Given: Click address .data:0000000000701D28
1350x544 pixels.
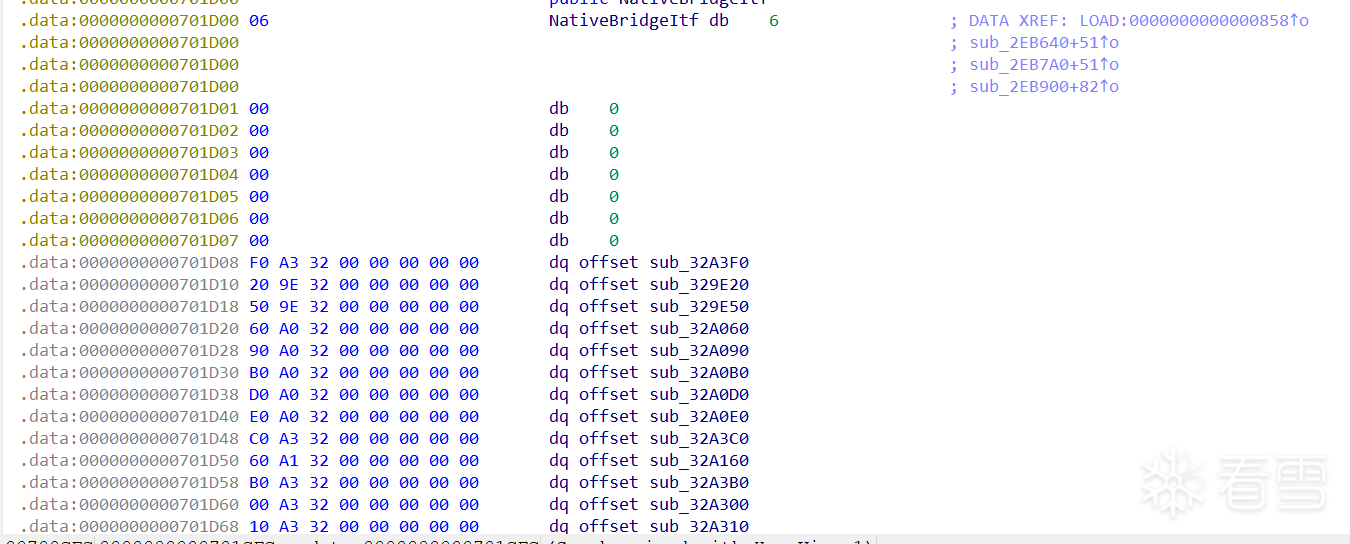Looking at the screenshot, I should coord(129,350).
